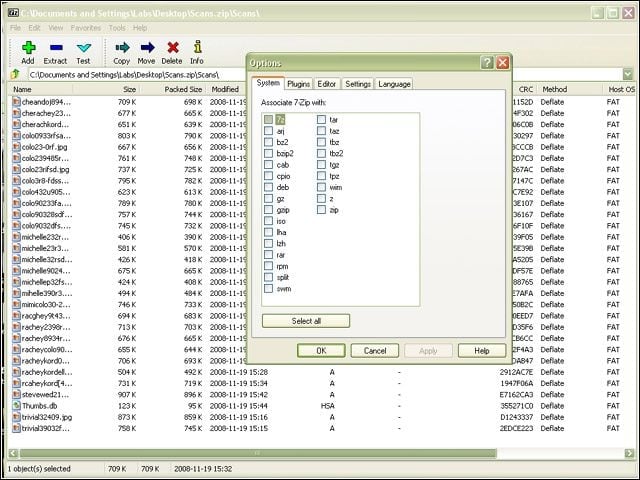The width and height of the screenshot is (640, 480).
Task: Run the Test archive tool
Action: 84,48
